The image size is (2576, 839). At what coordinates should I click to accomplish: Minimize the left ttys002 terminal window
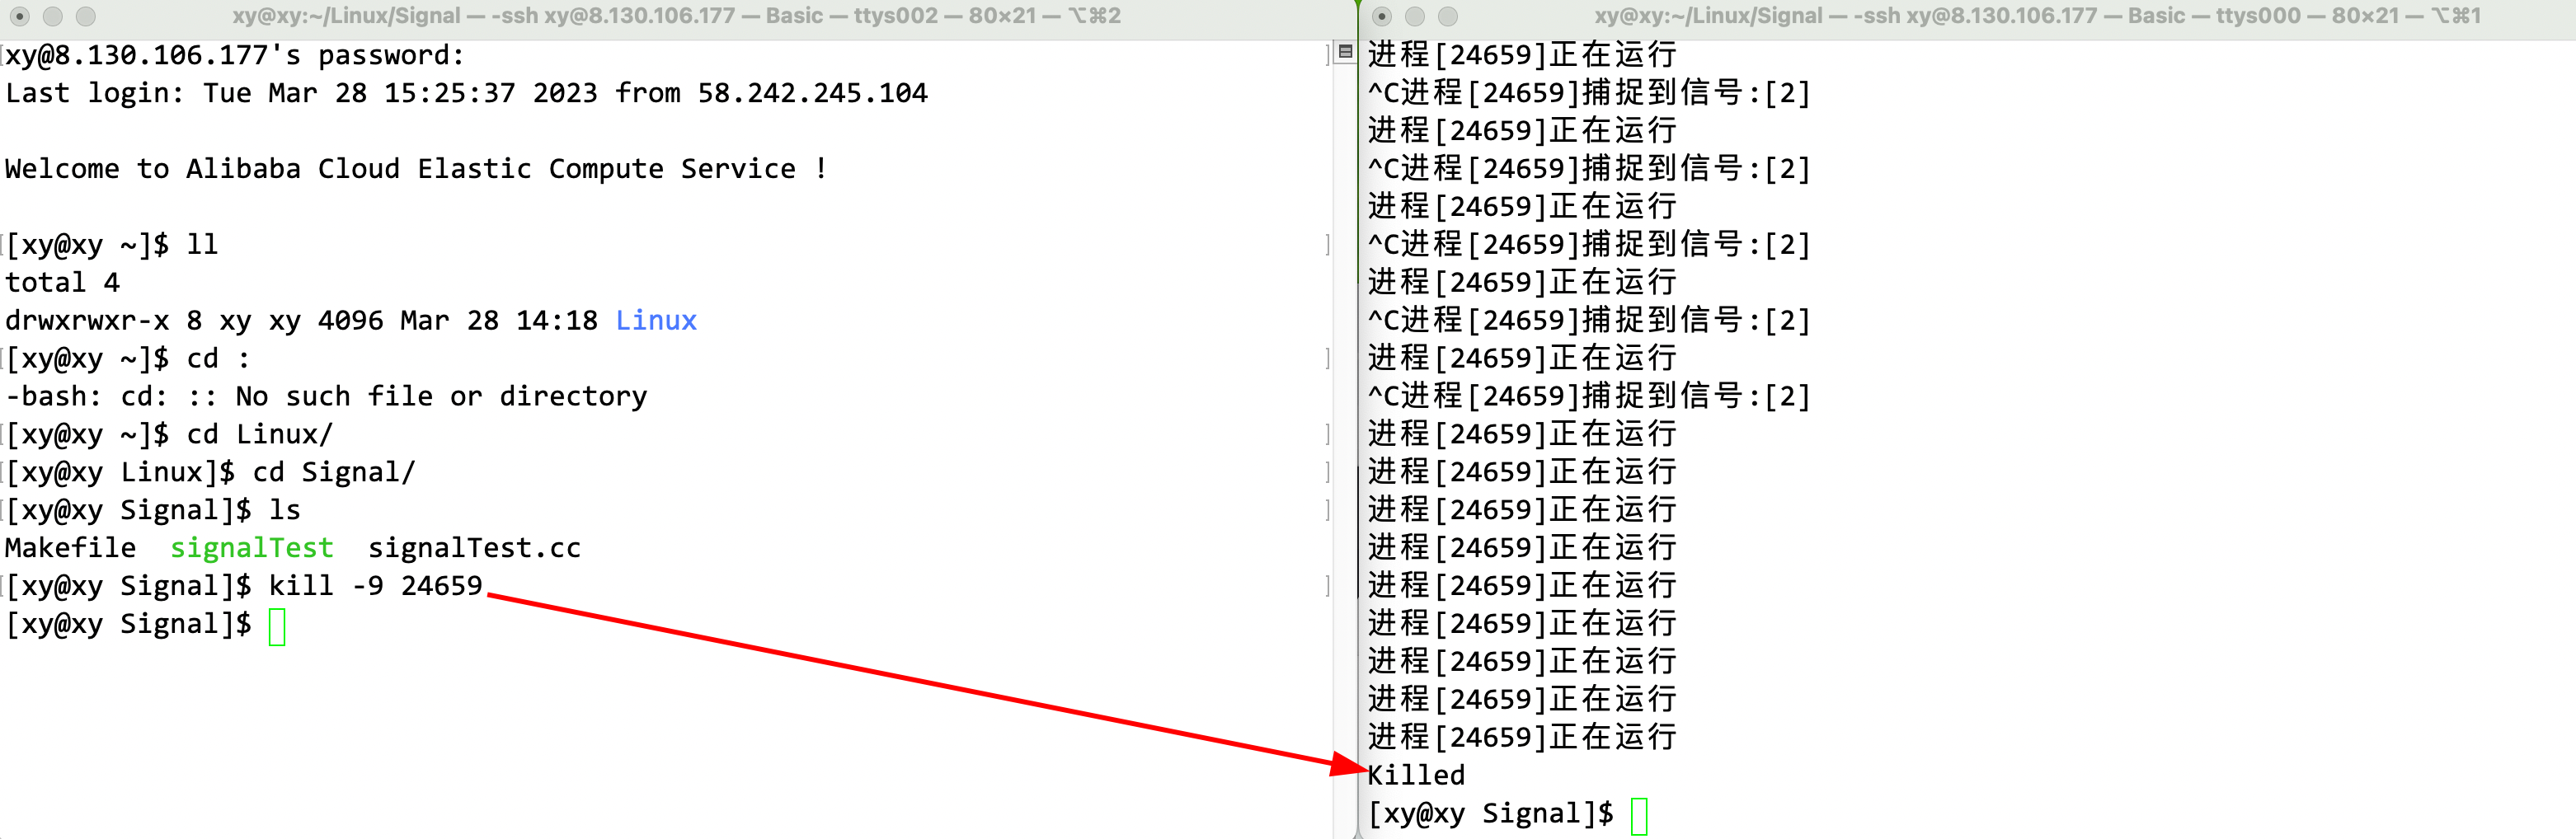pyautogui.click(x=53, y=16)
